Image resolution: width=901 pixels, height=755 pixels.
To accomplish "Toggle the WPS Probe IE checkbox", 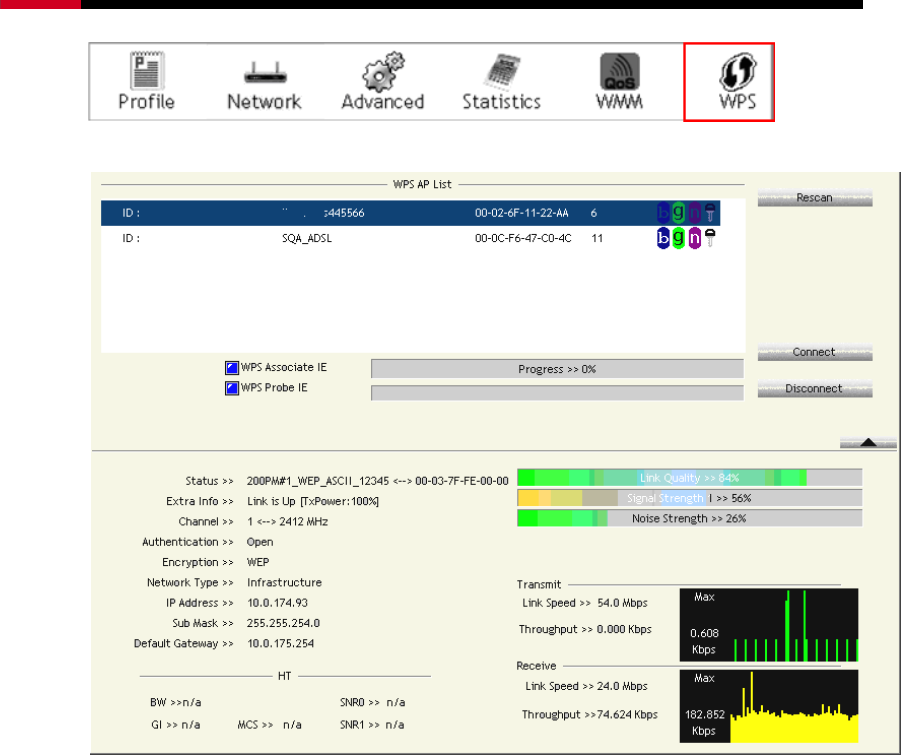I will coord(231,387).
